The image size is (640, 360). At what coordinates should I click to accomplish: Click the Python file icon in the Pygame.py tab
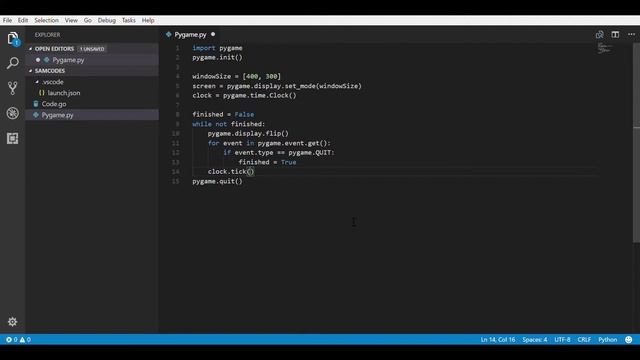pos(169,35)
